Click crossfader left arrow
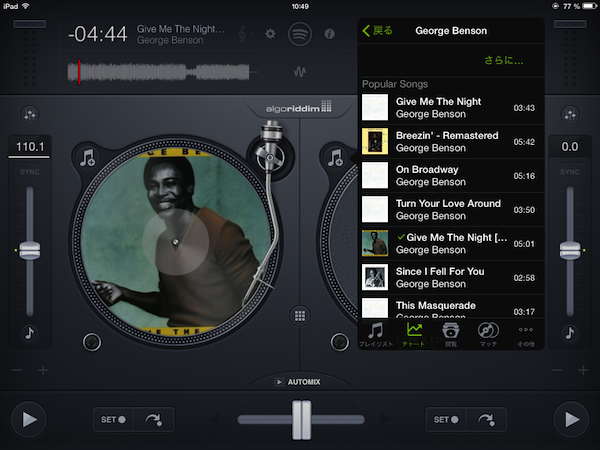The width and height of the screenshot is (600, 450). (x=214, y=419)
